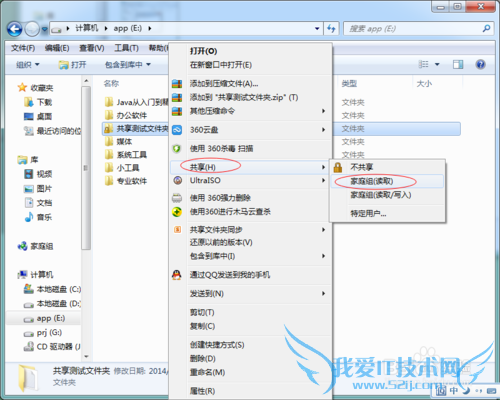This screenshot has width=500, height=400.
Task: Click the 打开 toolbar button
Action: click(x=72, y=64)
